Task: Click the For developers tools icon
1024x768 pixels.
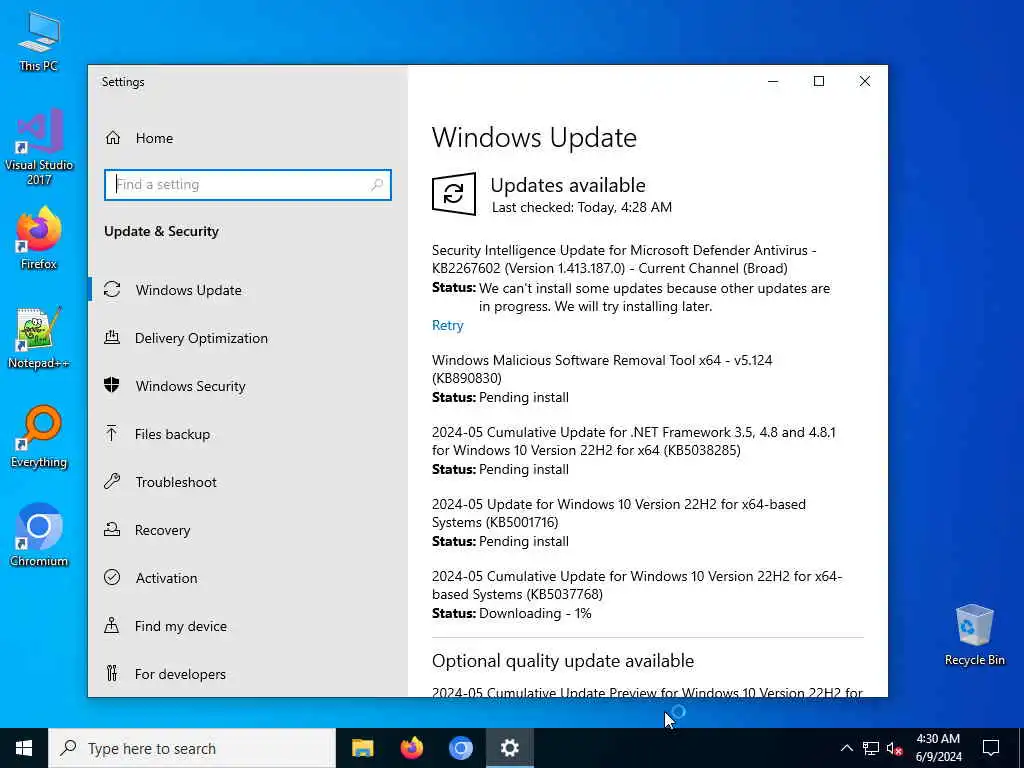Action: click(x=112, y=673)
